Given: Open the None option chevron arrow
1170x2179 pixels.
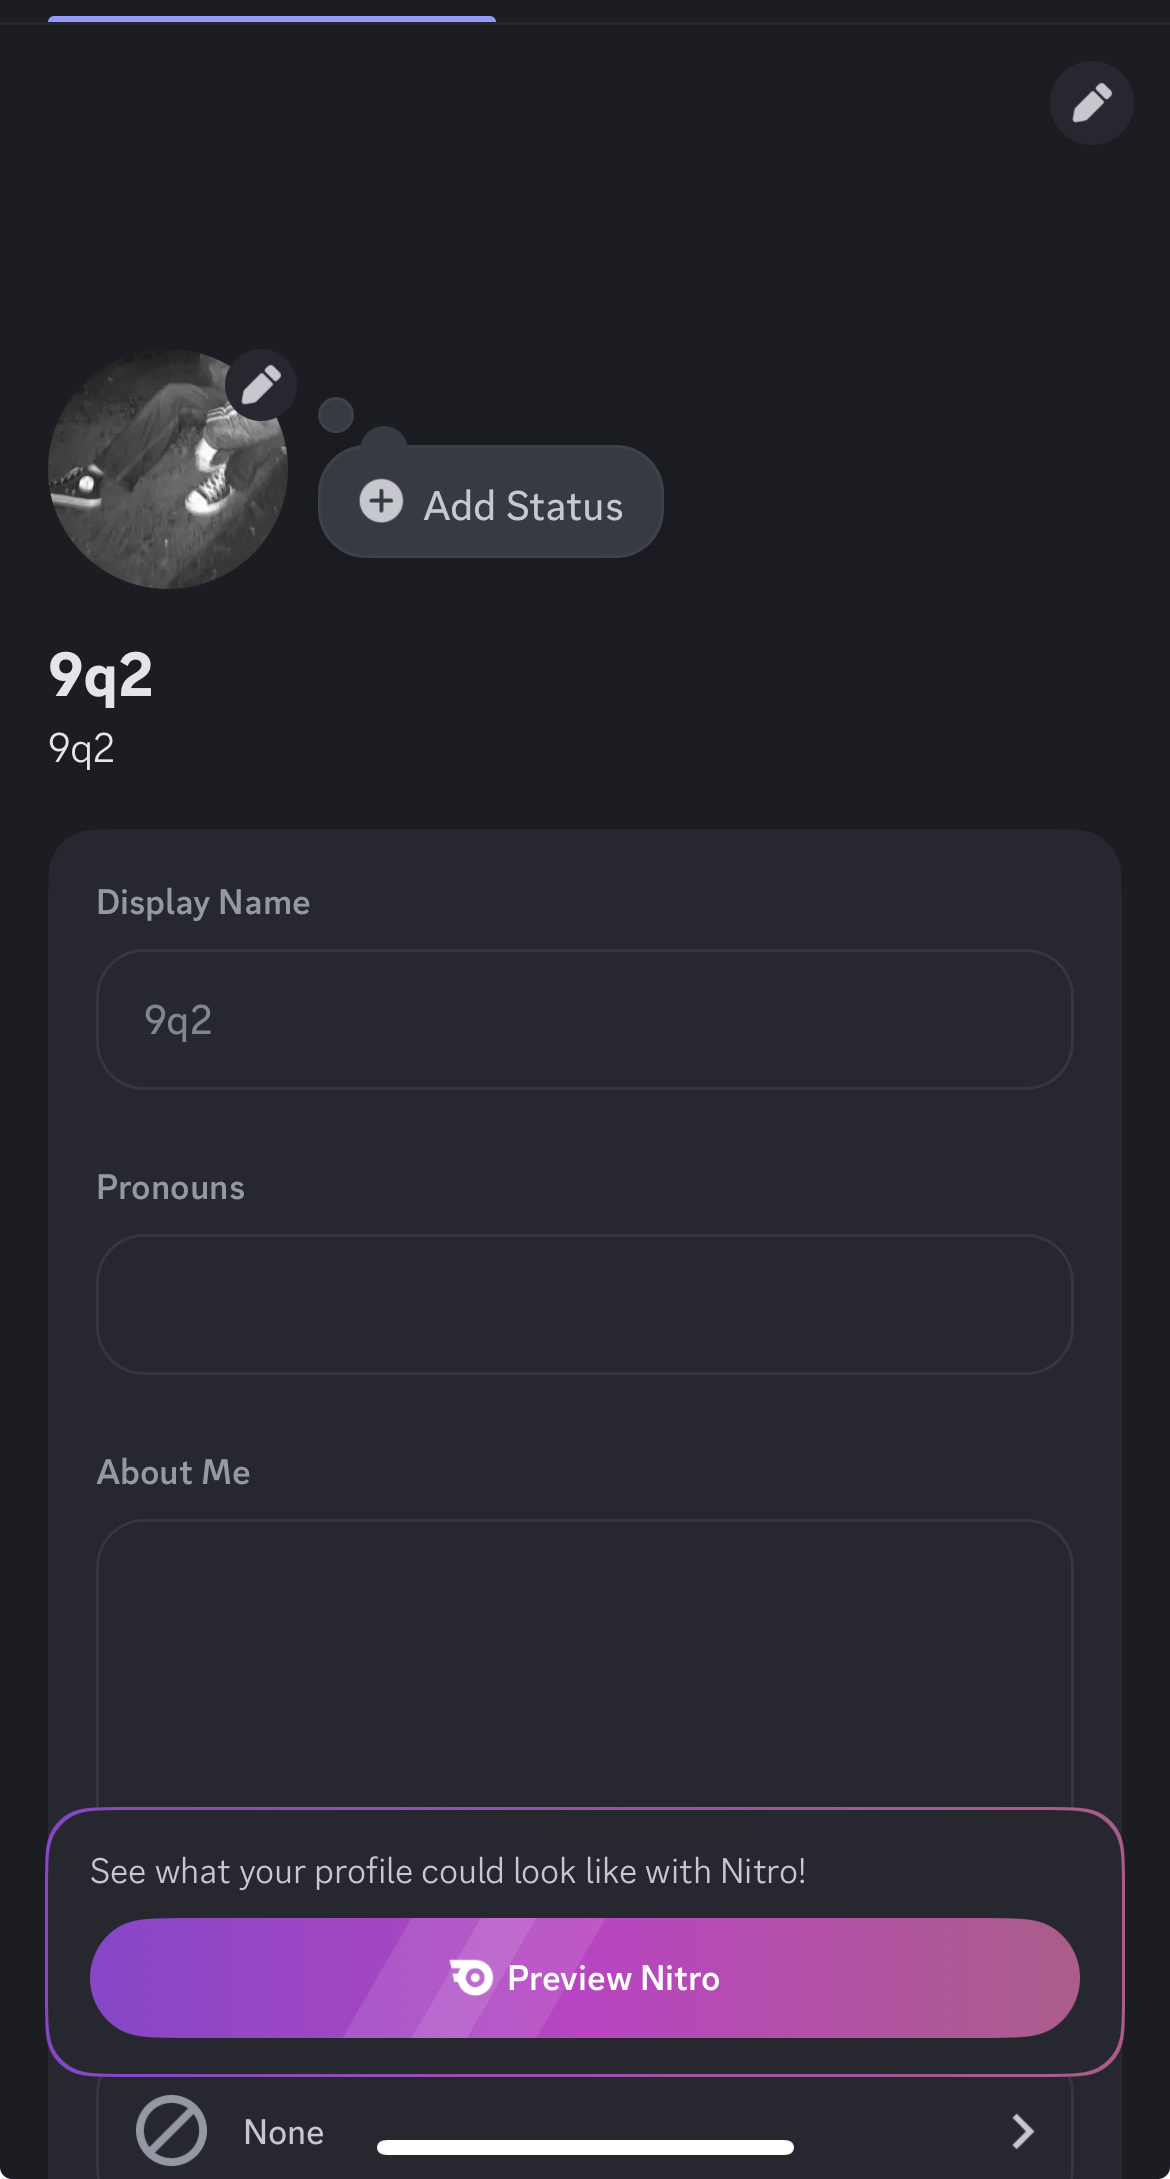Looking at the screenshot, I should click(x=1021, y=2131).
